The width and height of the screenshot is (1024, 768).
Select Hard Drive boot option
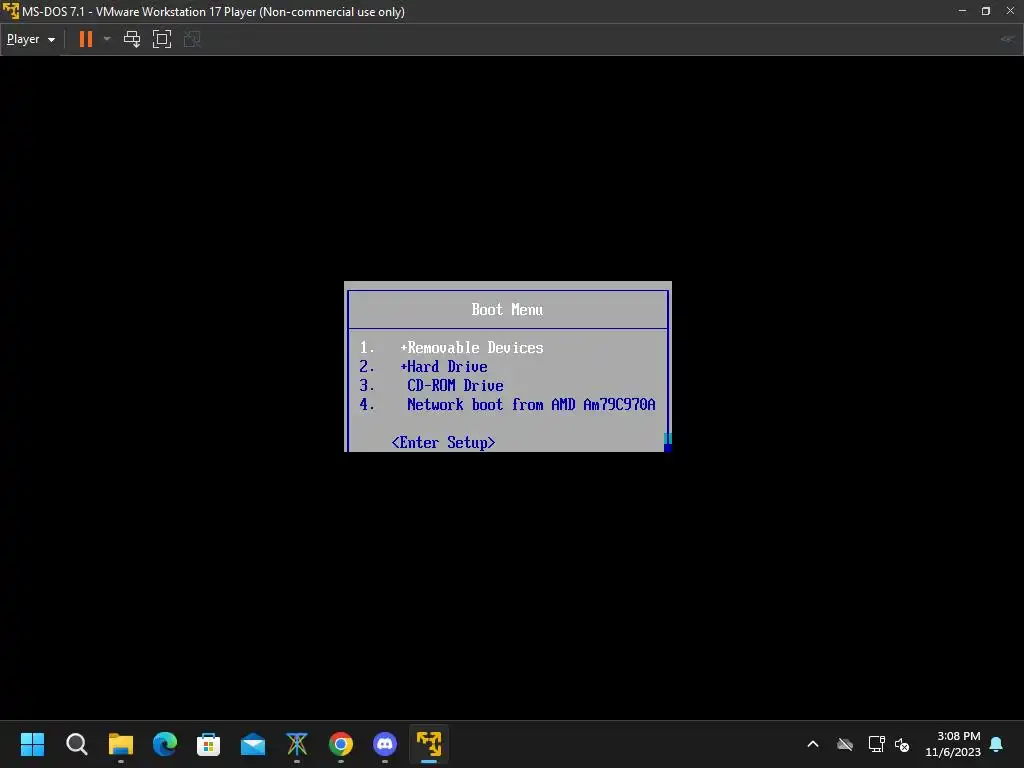click(x=443, y=366)
